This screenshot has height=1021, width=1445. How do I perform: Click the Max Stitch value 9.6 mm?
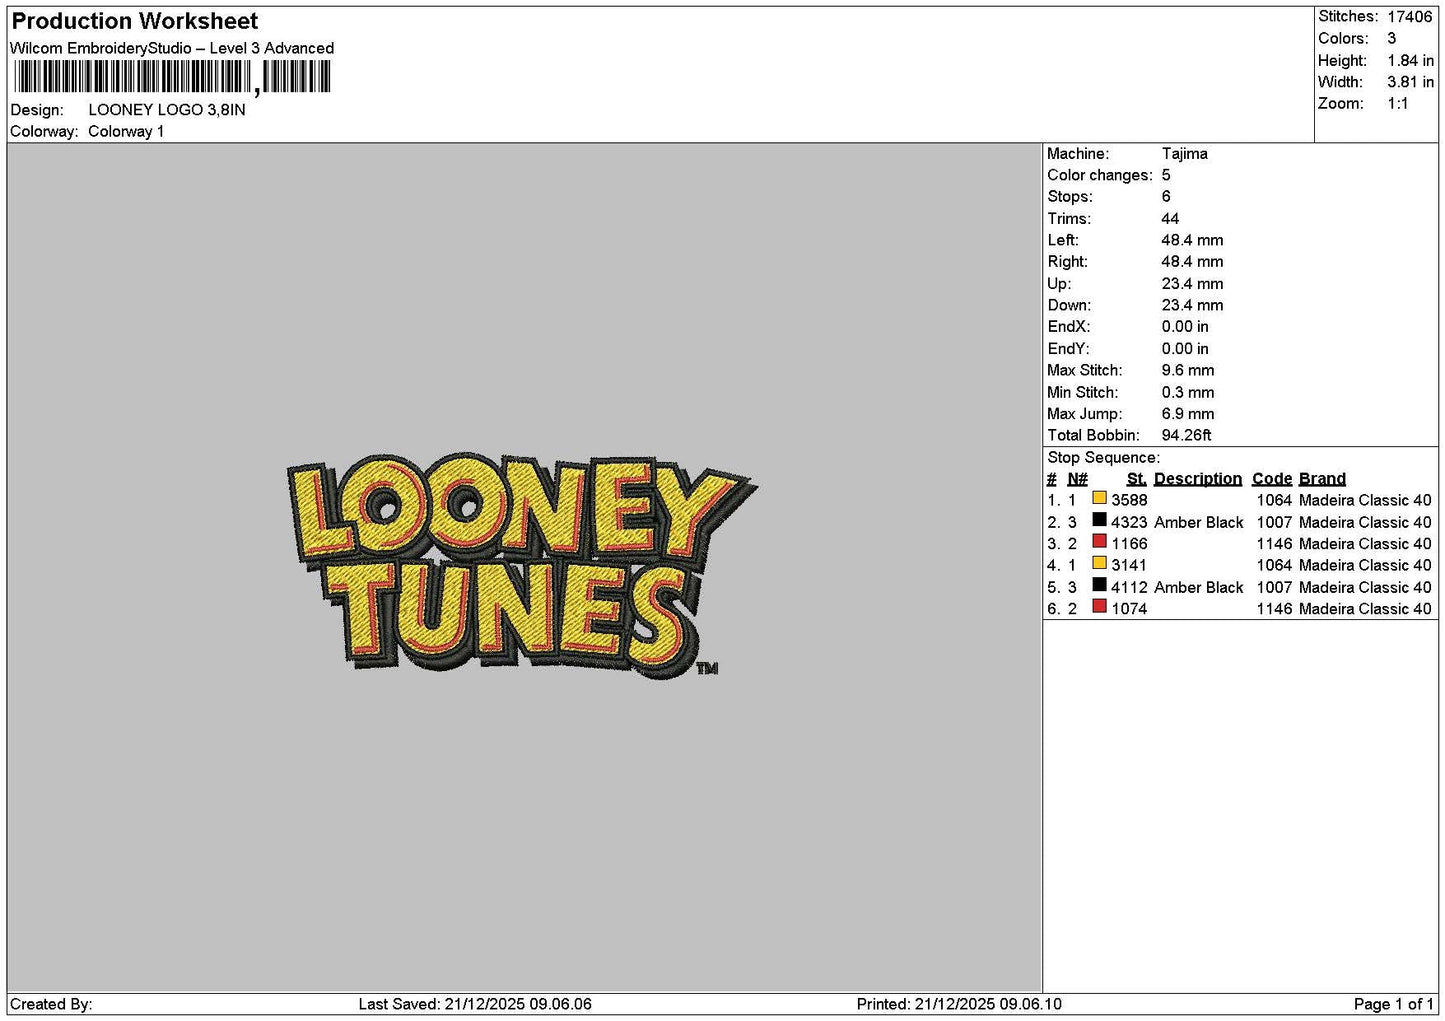click(1188, 370)
